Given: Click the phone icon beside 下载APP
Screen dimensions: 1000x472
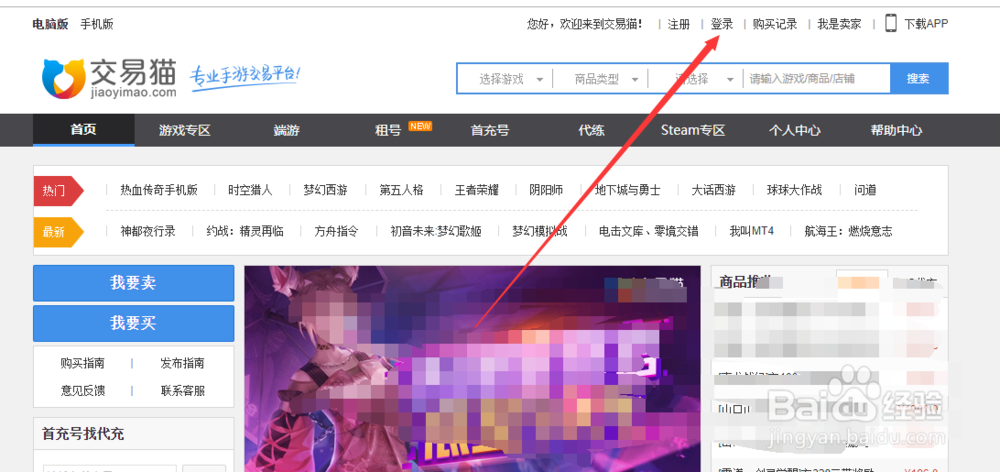Looking at the screenshot, I should pos(890,24).
